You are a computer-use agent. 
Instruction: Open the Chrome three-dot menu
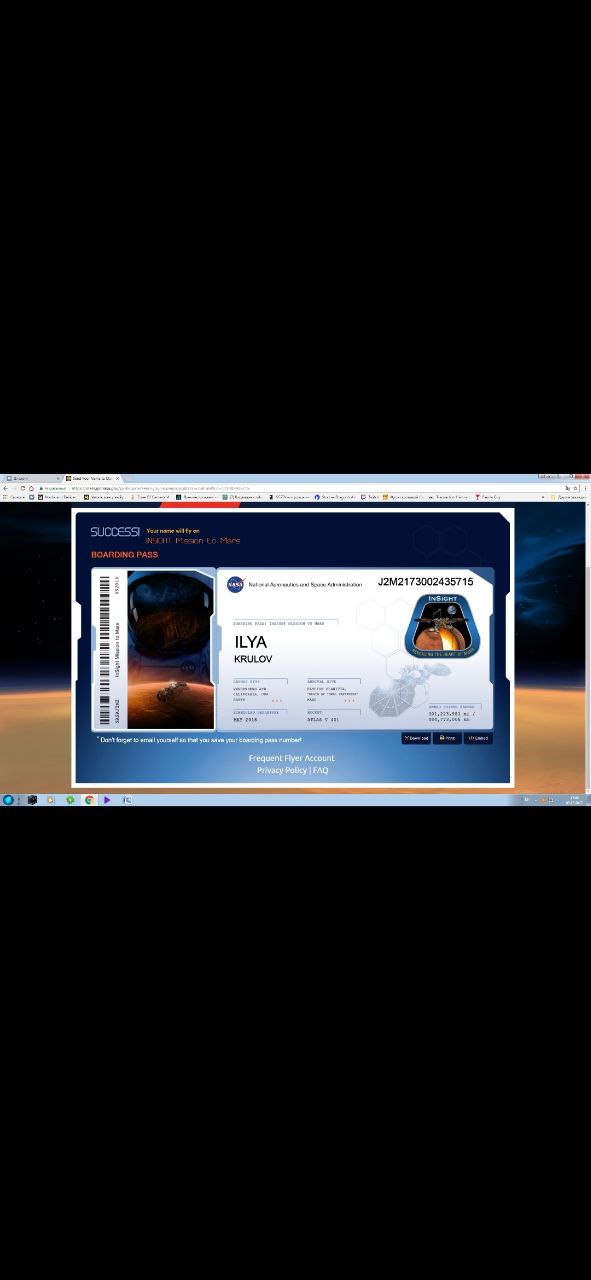click(586, 488)
